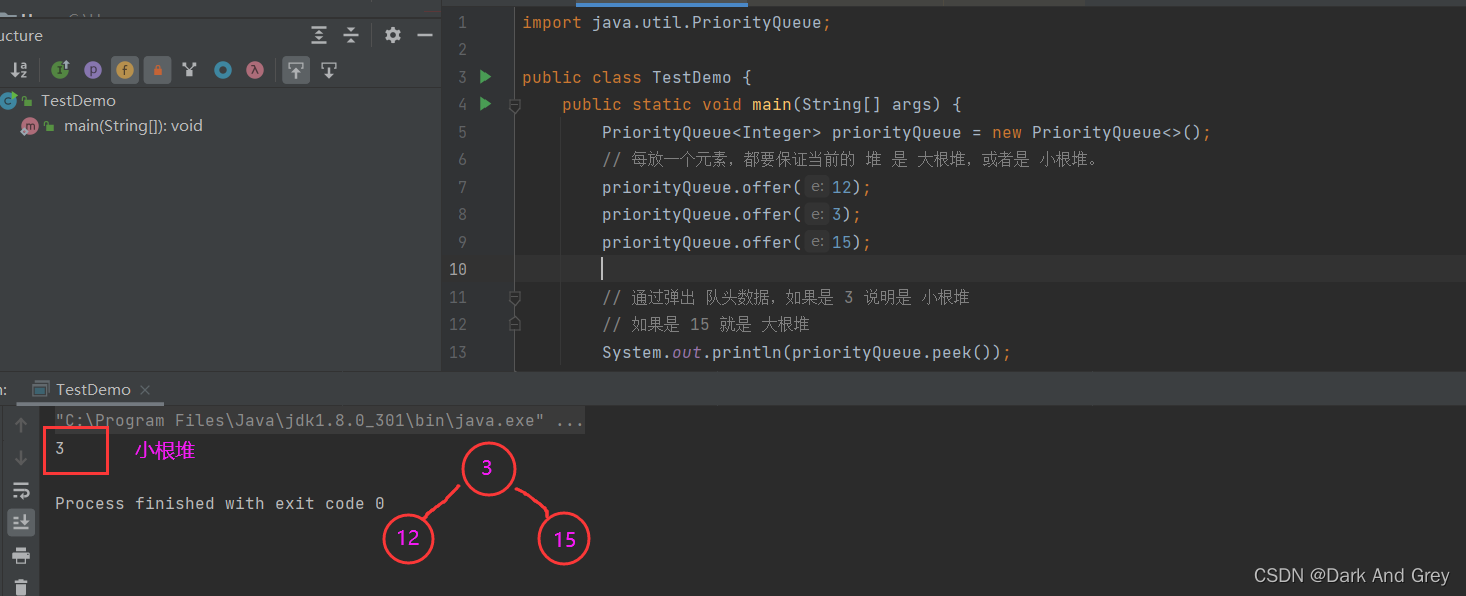Screen dimensions: 1466x596
Task: Click 'new PriorityQueue<>()' expression
Action: [1097, 132]
